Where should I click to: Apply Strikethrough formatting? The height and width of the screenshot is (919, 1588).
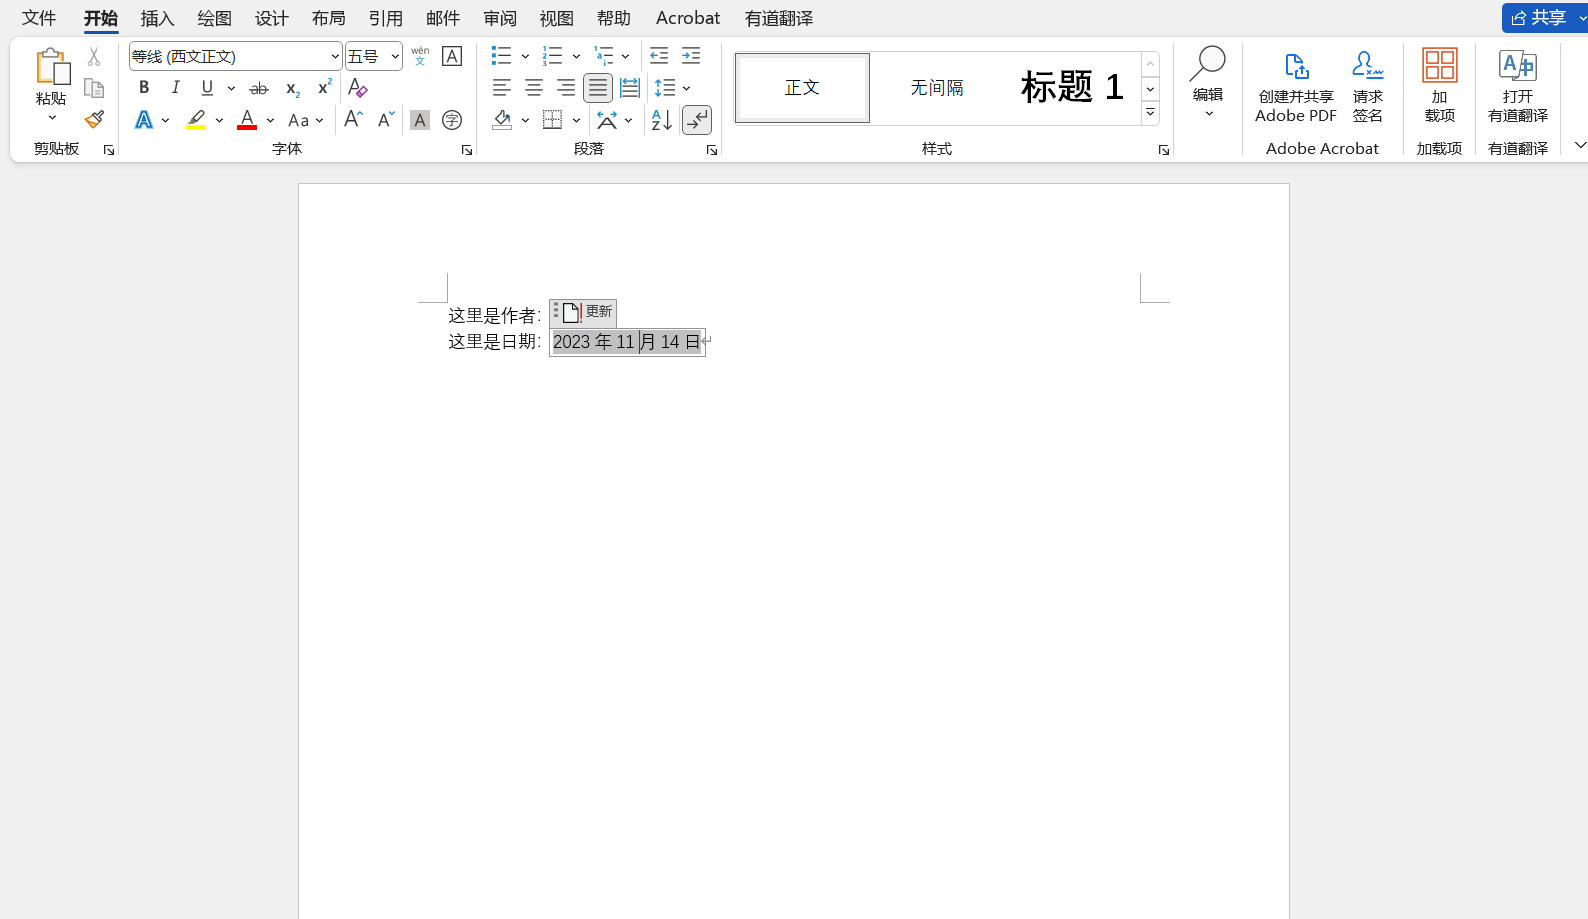click(x=259, y=88)
